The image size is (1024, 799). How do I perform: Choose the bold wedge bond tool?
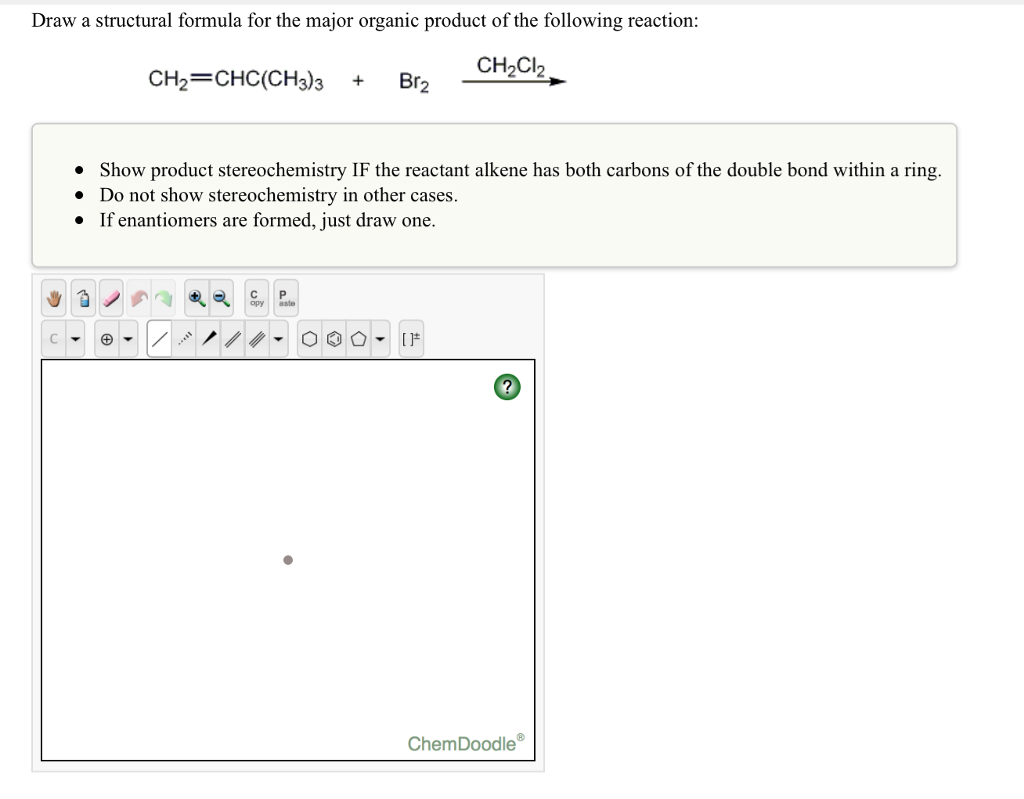pyautogui.click(x=209, y=338)
